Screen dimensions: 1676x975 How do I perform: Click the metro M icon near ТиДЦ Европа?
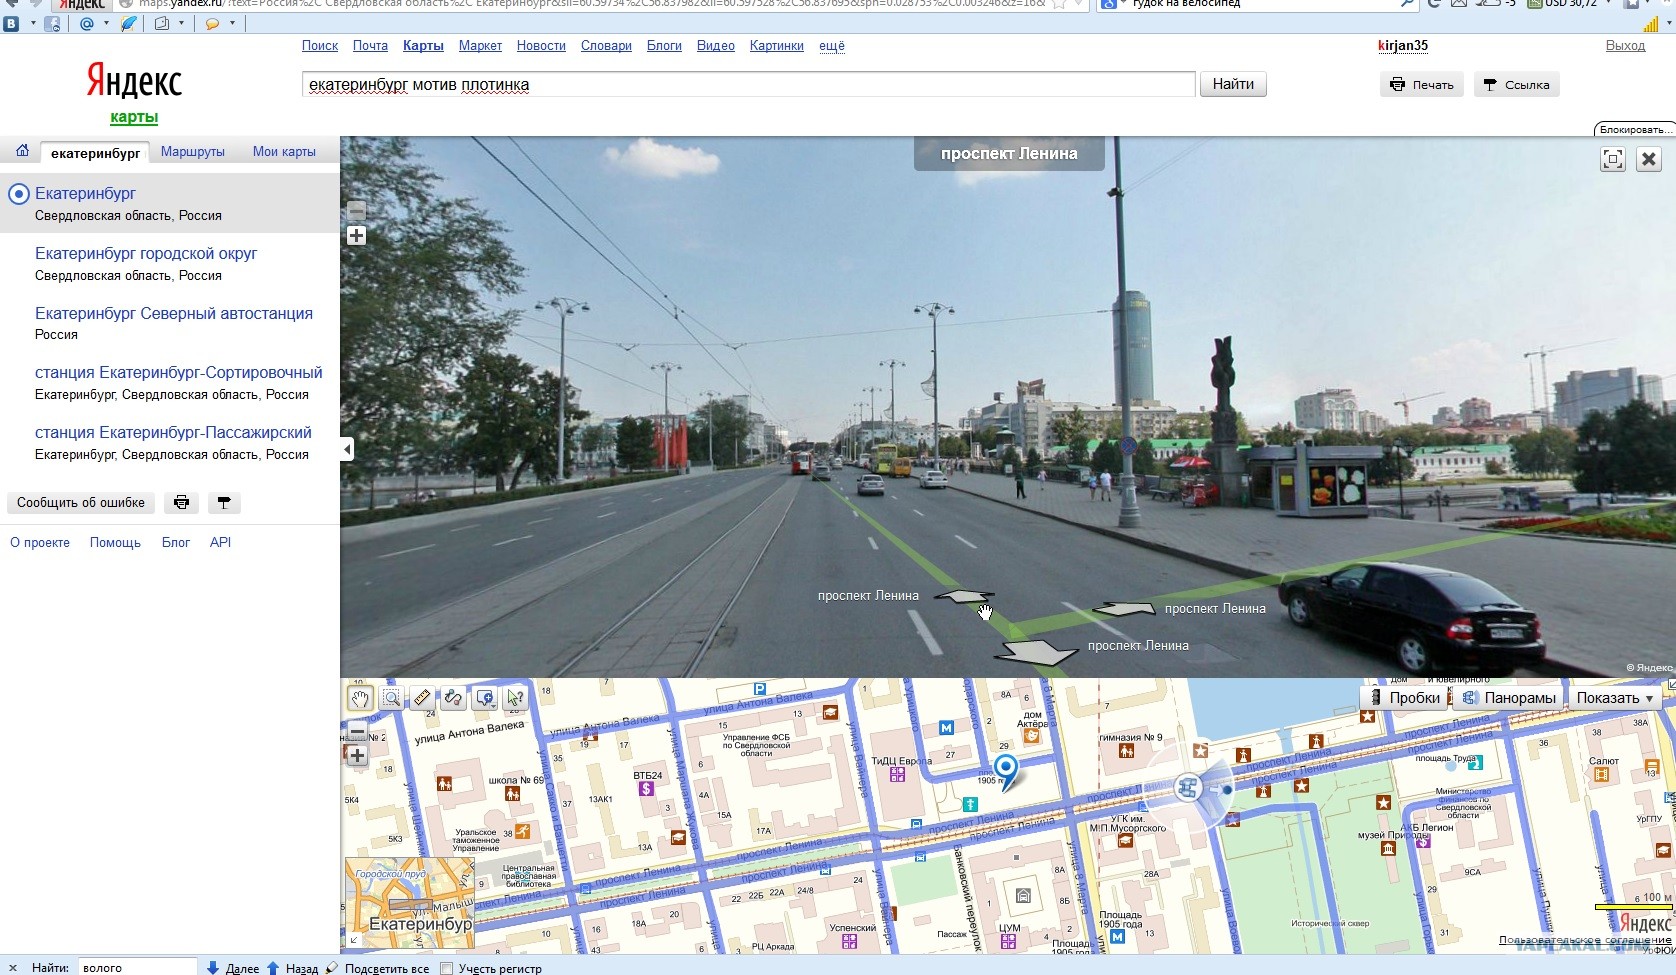(946, 728)
